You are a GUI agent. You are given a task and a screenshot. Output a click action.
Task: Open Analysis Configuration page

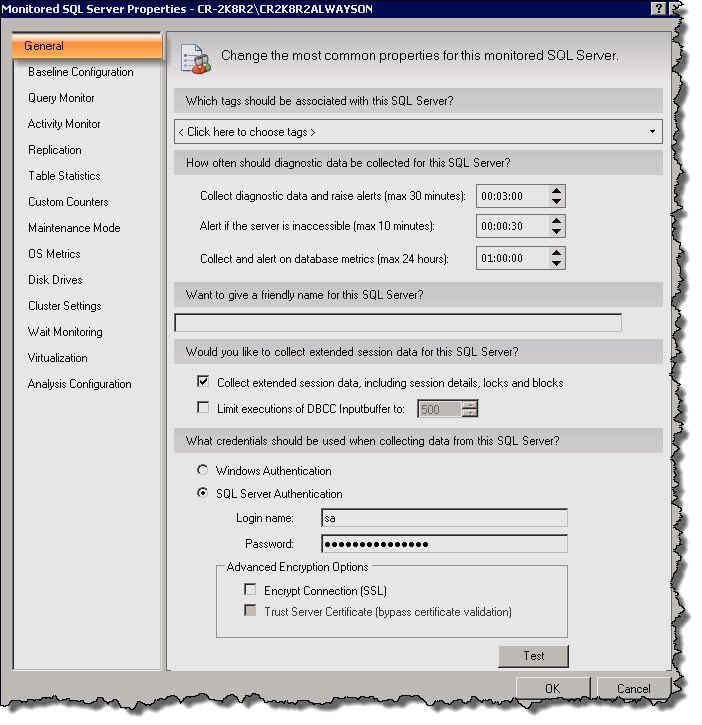79,384
